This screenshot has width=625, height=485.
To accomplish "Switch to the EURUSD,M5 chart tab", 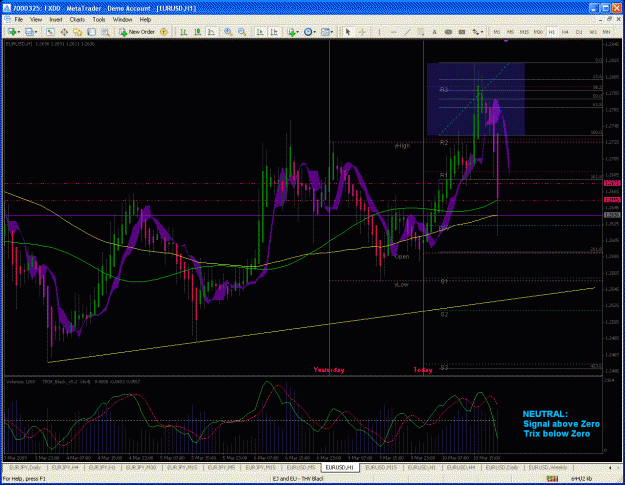I will tap(301, 467).
